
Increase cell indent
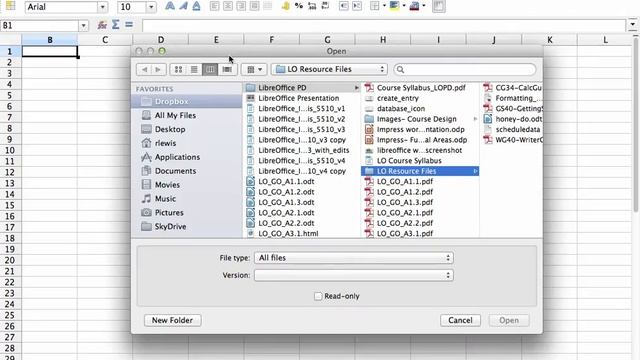point(357,6)
